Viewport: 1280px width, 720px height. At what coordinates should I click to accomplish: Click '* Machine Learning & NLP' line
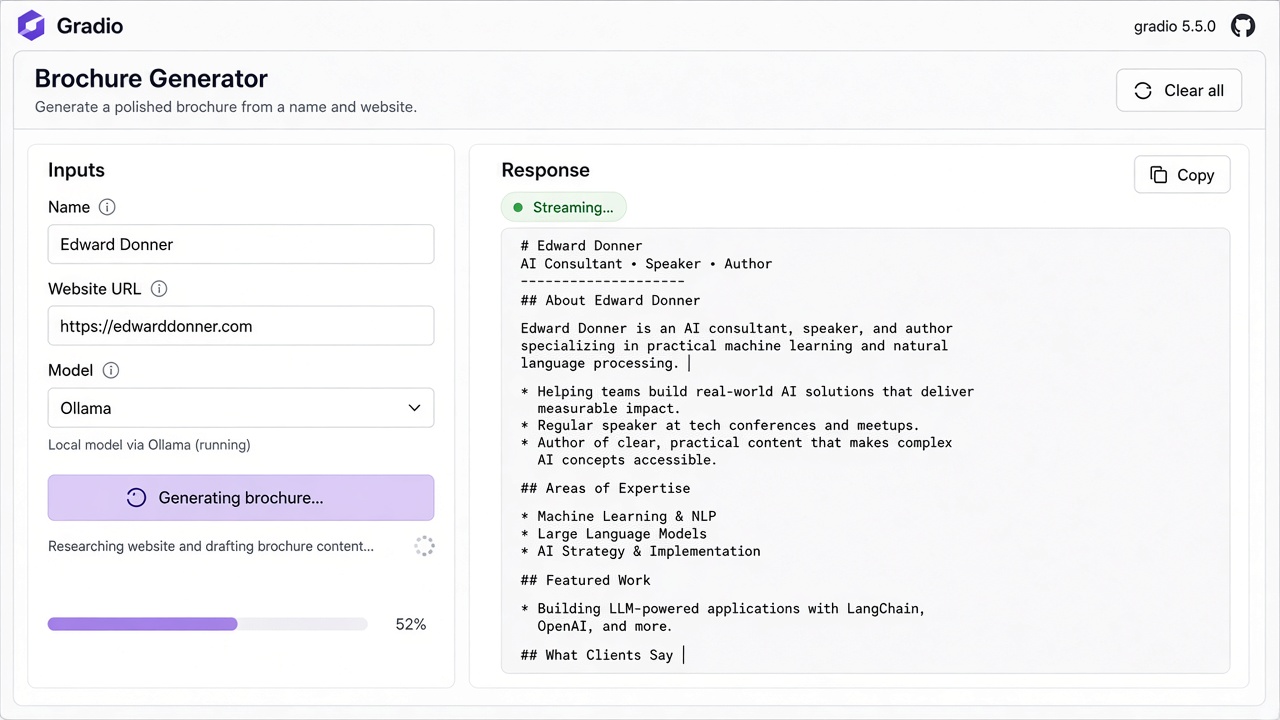click(x=619, y=516)
